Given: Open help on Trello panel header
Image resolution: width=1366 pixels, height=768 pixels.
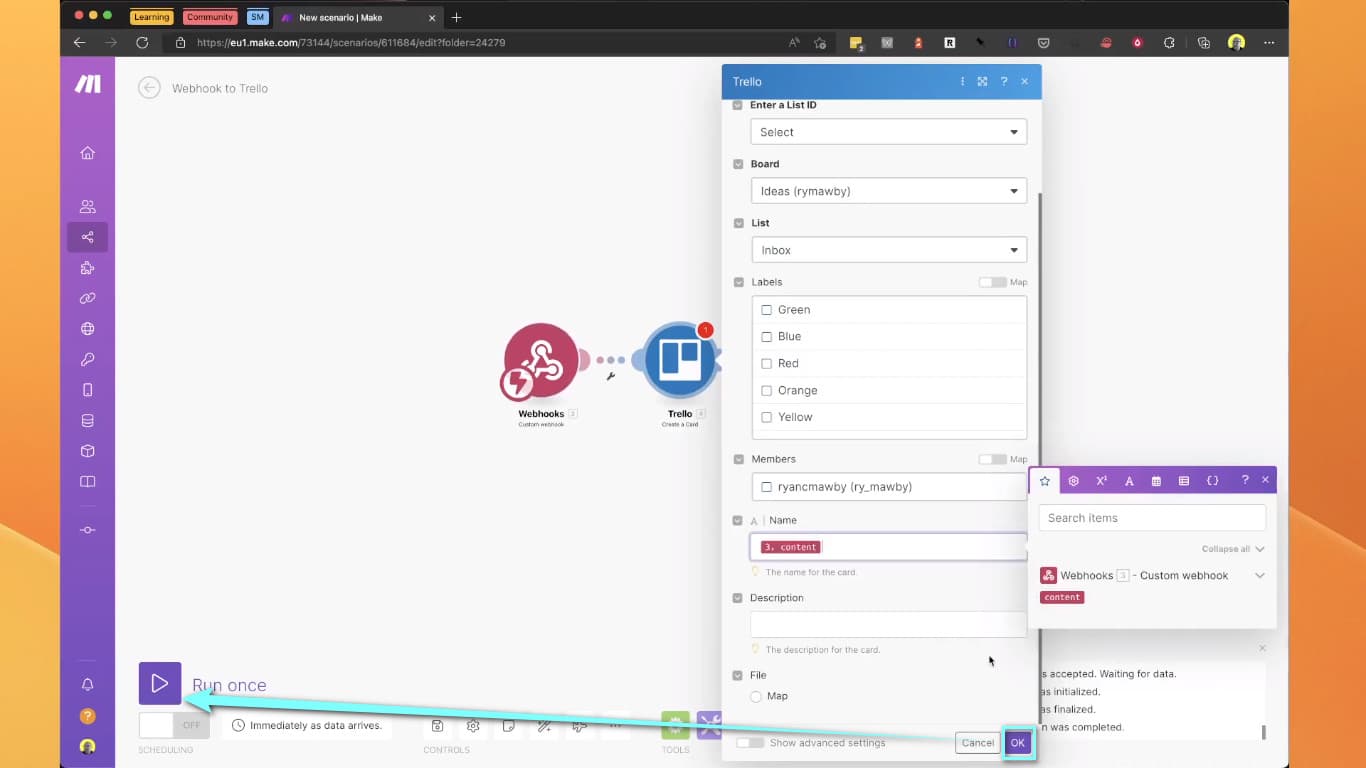Looking at the screenshot, I should pos(1004,82).
